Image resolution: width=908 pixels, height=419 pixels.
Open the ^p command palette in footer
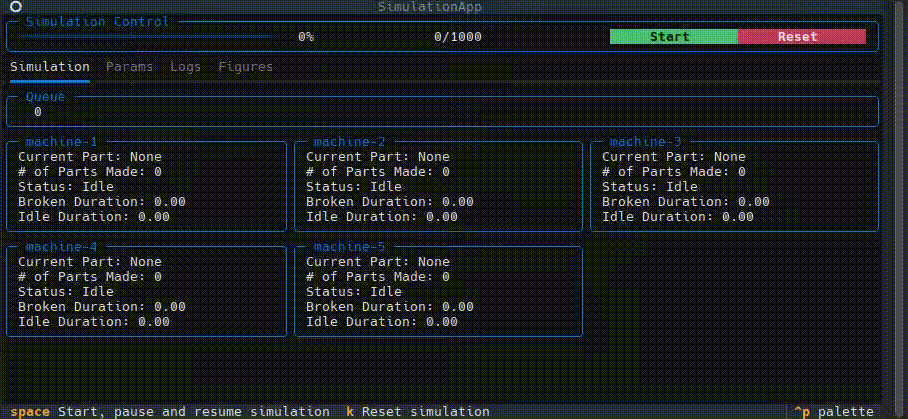pos(833,412)
